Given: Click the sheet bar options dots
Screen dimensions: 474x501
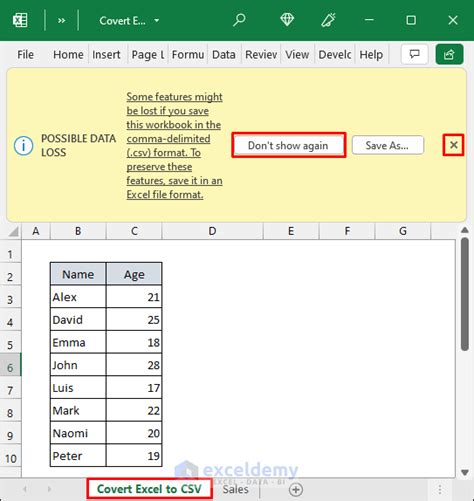Looking at the screenshot, I should pos(440,490).
